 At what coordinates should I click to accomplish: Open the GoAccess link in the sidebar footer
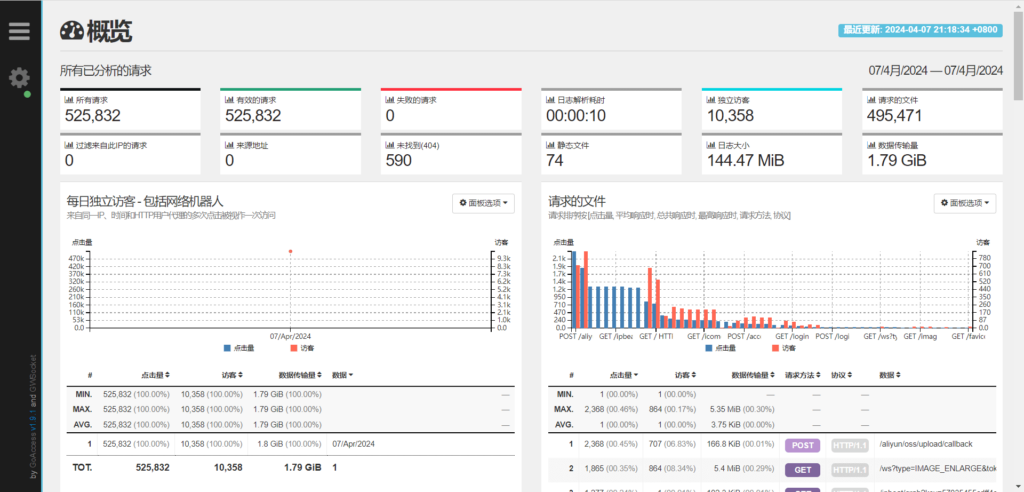coord(33,451)
